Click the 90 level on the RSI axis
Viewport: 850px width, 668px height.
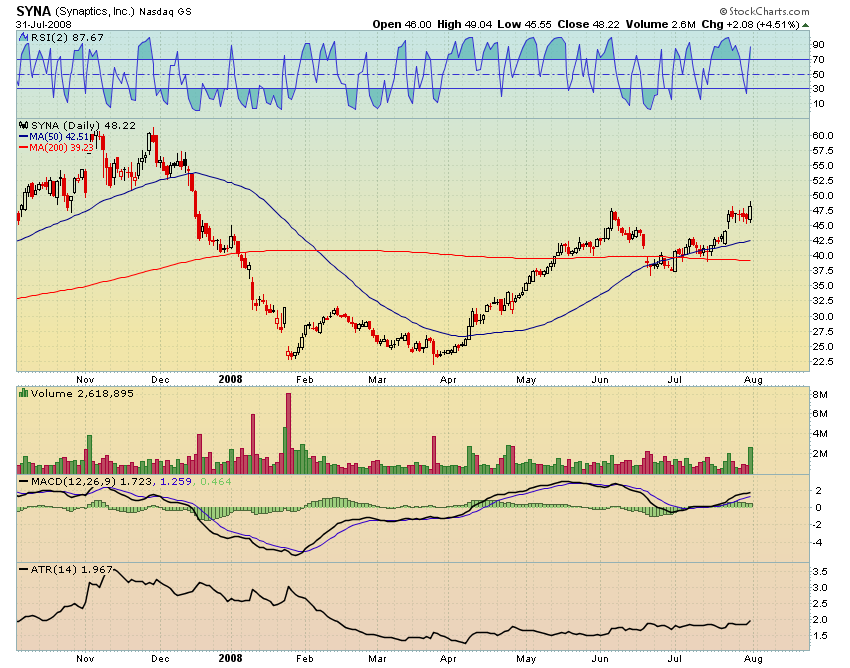818,44
